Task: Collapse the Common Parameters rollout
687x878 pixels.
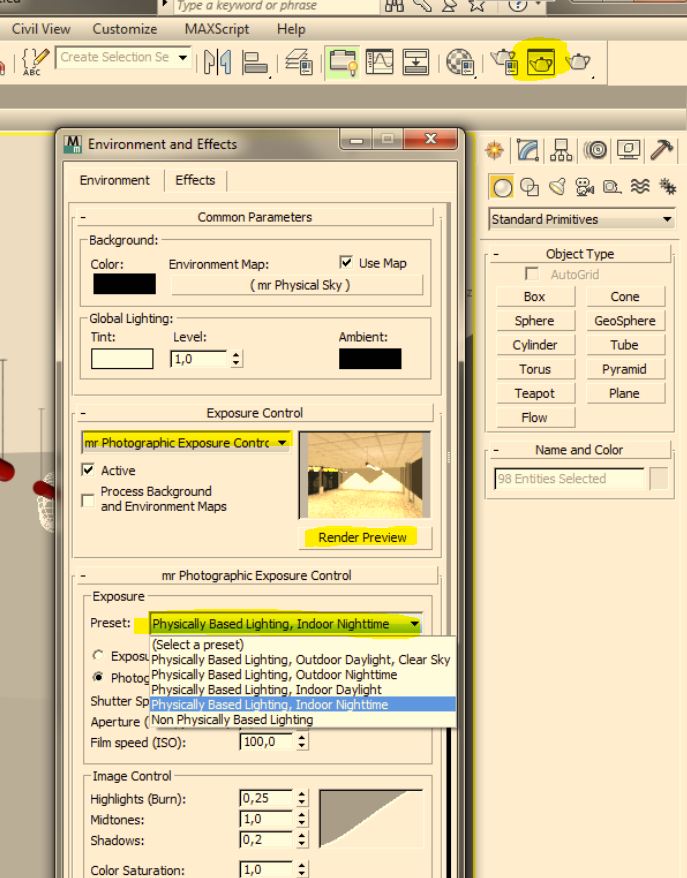Action: tap(254, 217)
